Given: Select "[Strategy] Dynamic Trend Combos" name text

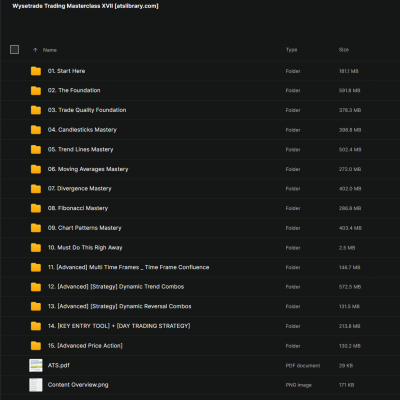Looking at the screenshot, I should pos(137,287).
